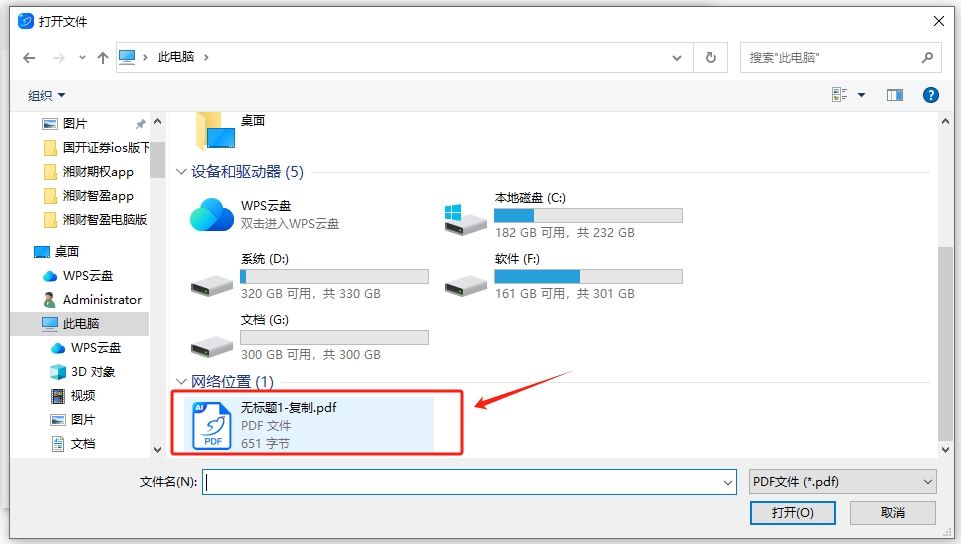Open the help button

930,95
